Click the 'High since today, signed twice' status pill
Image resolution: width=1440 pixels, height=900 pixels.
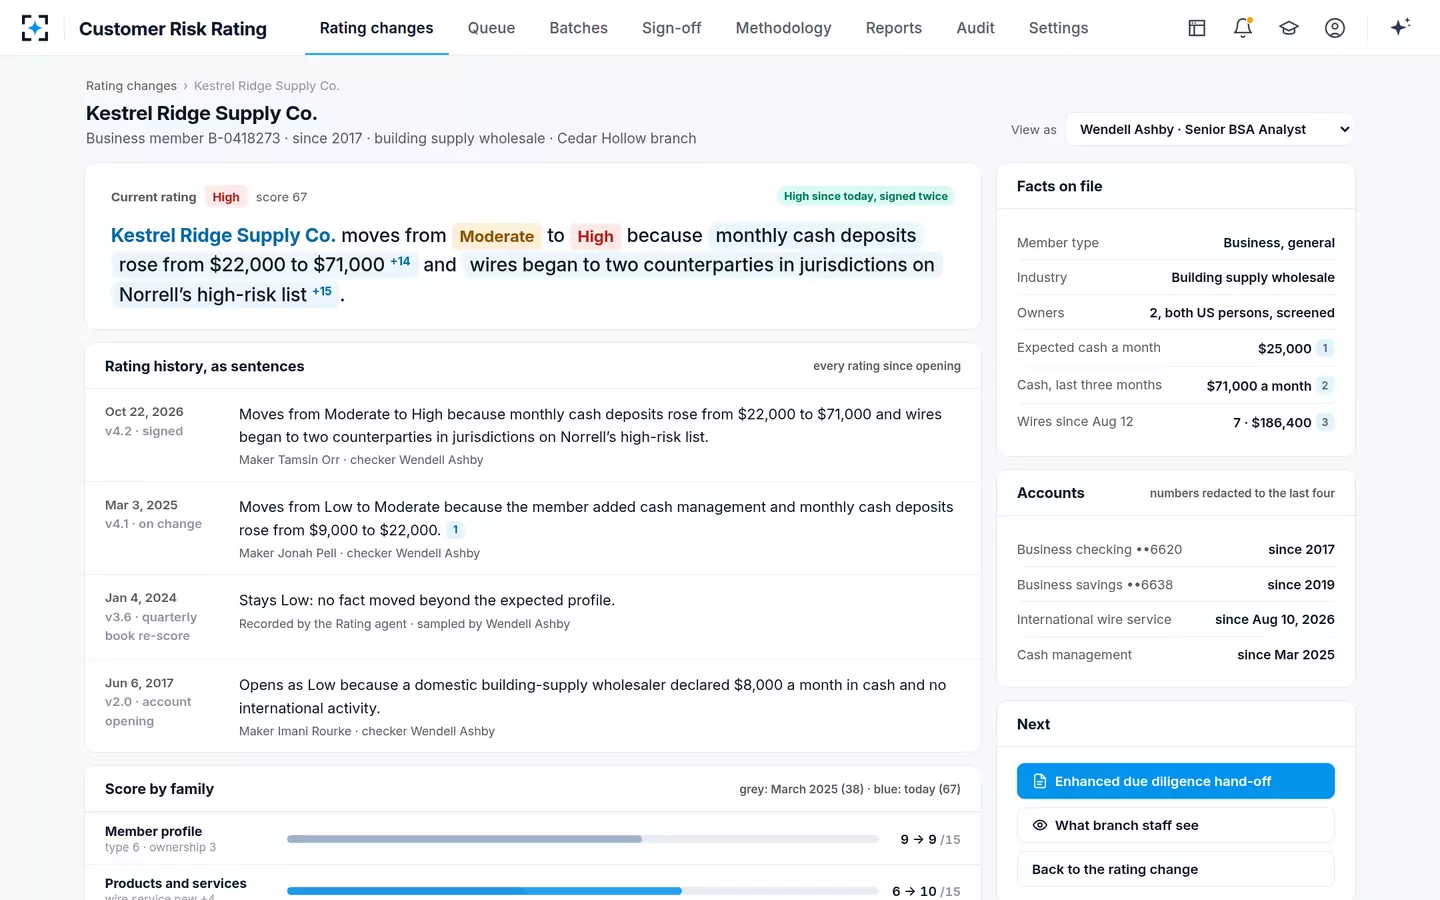(x=865, y=196)
